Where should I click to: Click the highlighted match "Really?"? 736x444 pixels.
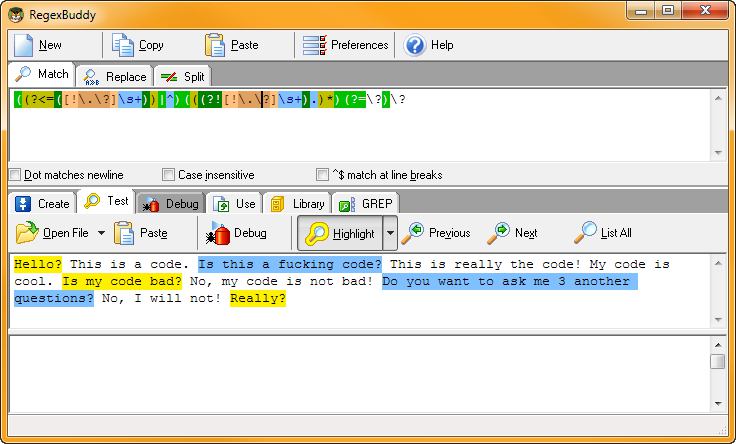258,298
